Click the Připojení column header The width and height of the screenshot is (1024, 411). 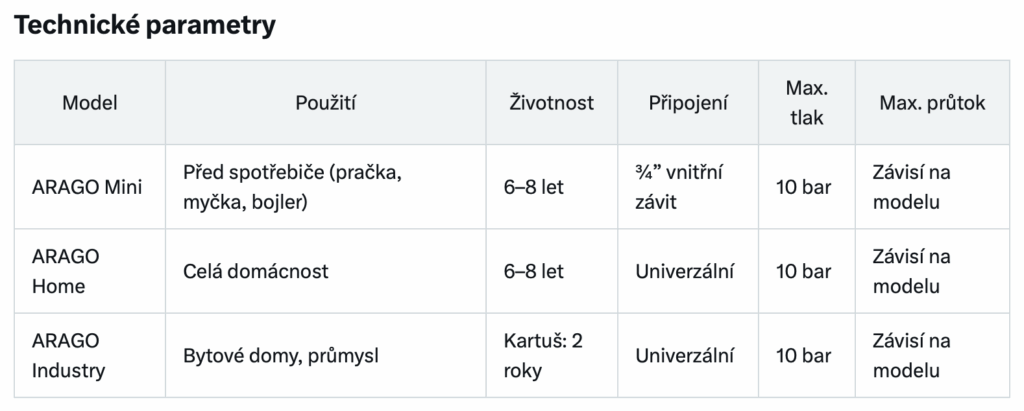point(688,103)
